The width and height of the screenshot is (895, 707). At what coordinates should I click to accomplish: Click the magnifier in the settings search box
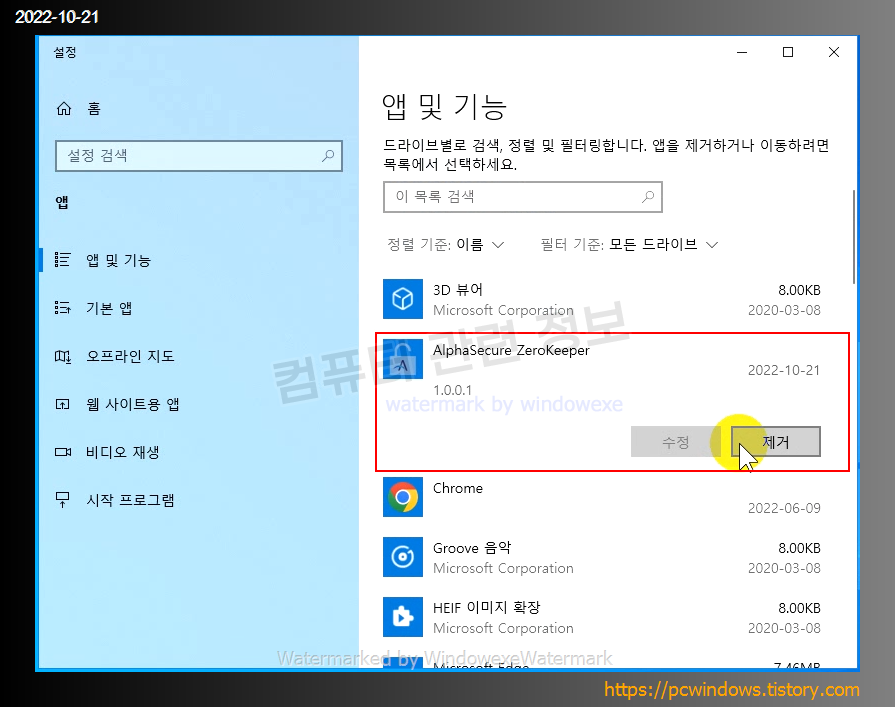(x=328, y=155)
